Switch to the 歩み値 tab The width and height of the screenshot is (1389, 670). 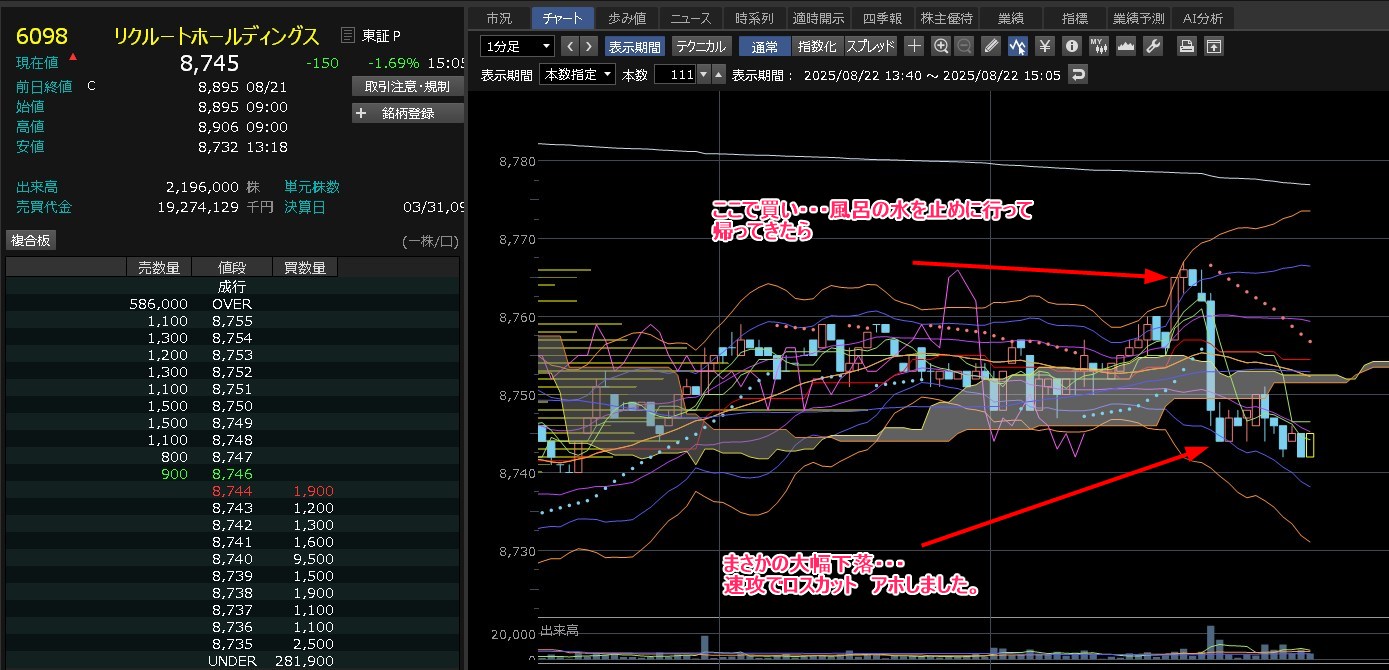[627, 18]
